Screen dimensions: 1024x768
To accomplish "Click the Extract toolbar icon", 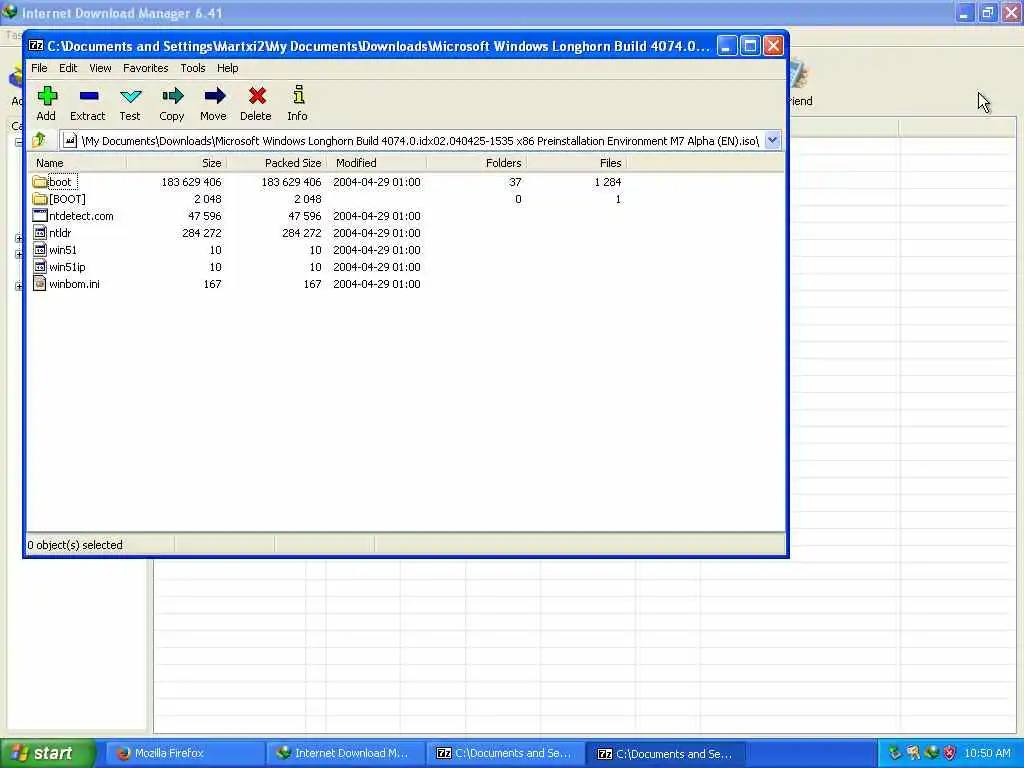I will tap(89, 96).
